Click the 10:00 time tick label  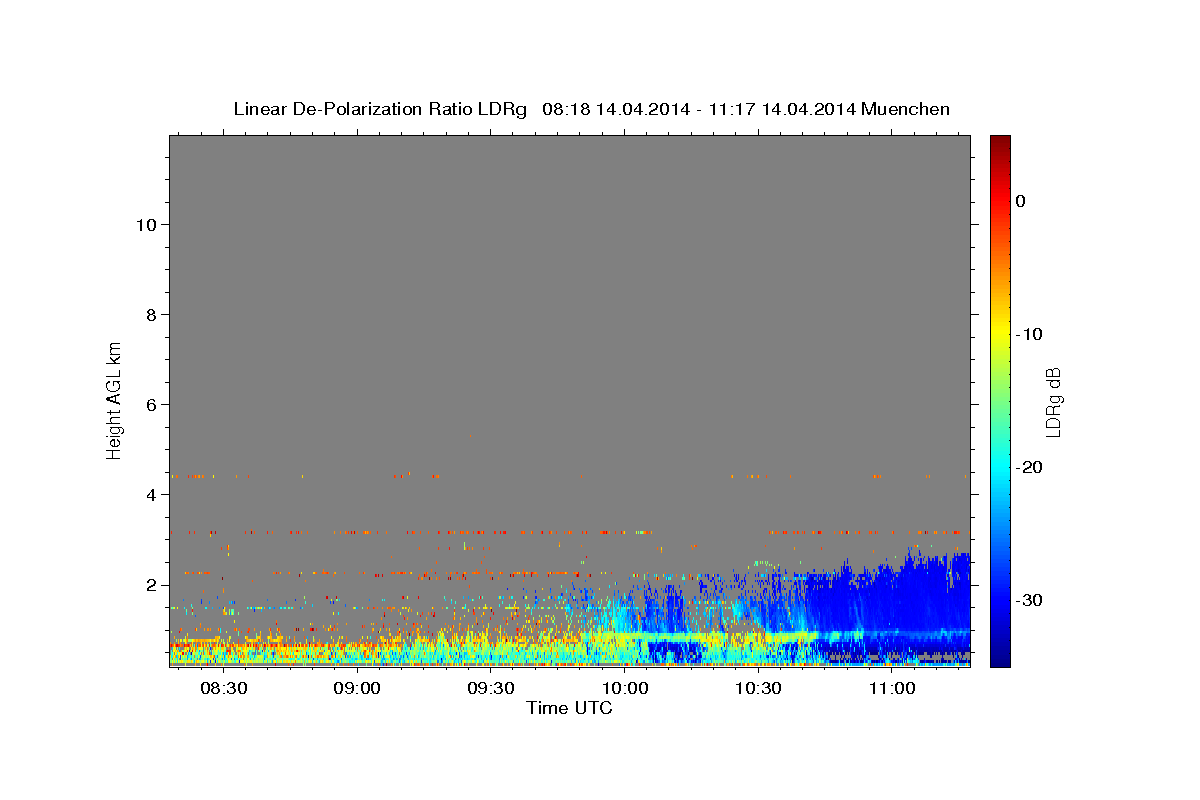click(625, 689)
